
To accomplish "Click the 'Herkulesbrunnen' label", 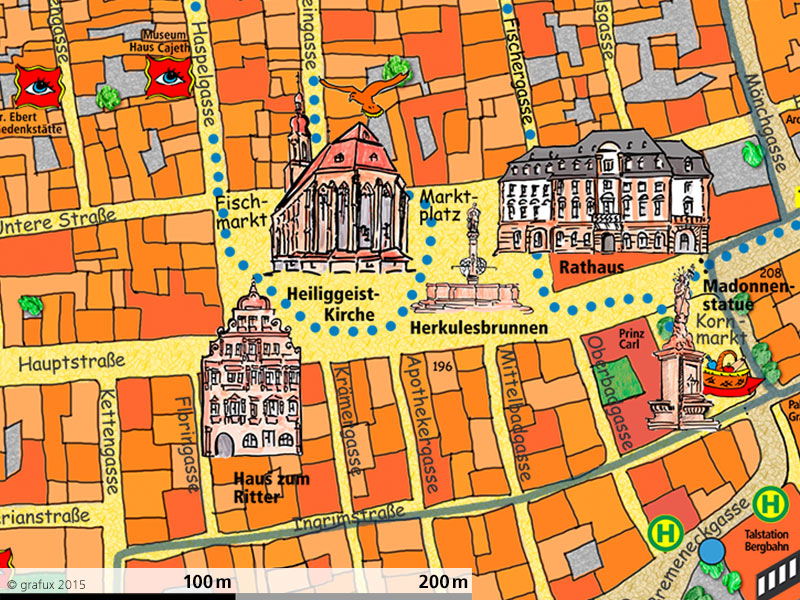I will (x=479, y=328).
